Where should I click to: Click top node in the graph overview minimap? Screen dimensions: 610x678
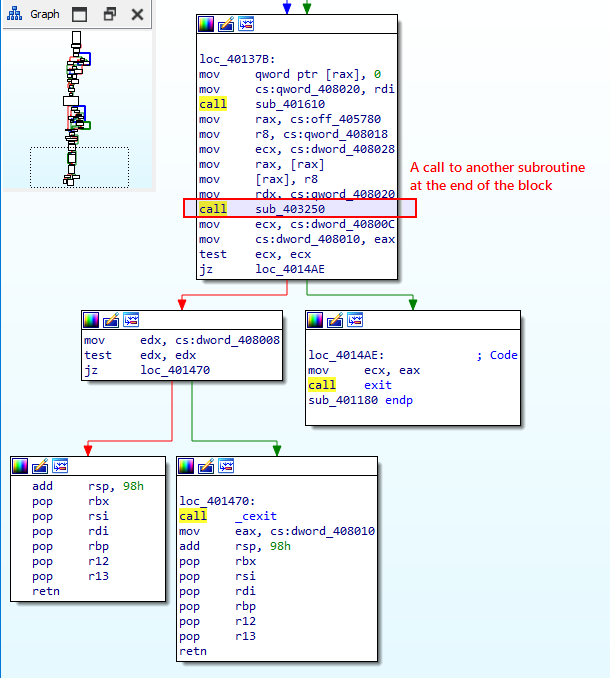76,37
